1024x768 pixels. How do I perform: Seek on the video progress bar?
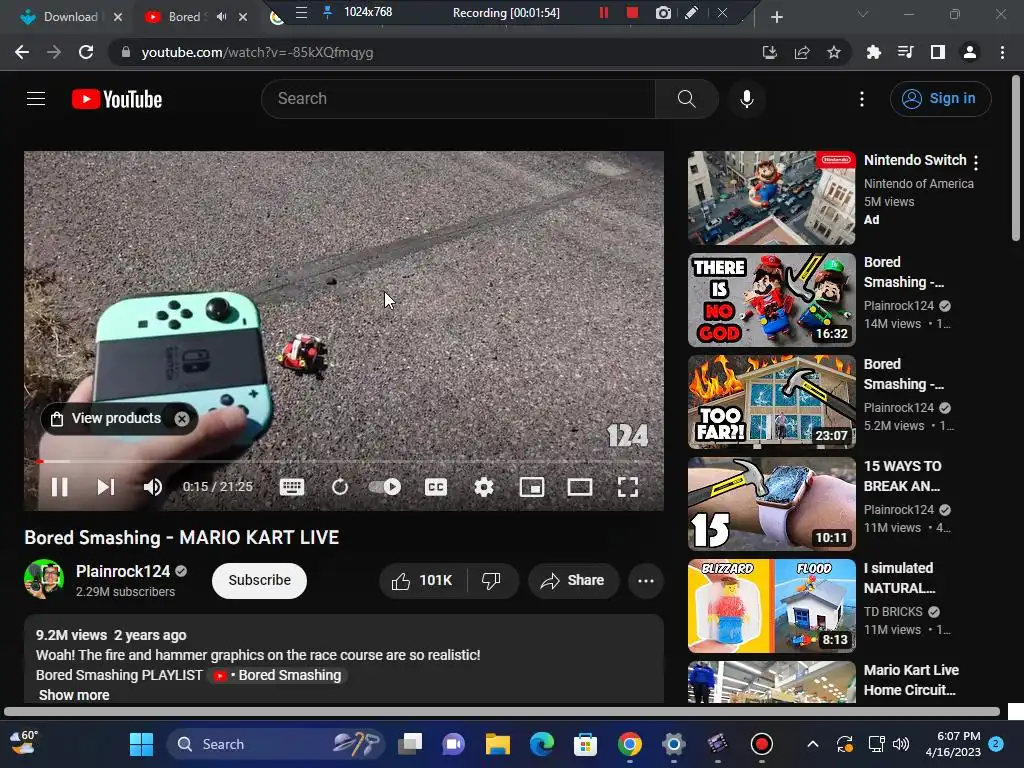344,462
